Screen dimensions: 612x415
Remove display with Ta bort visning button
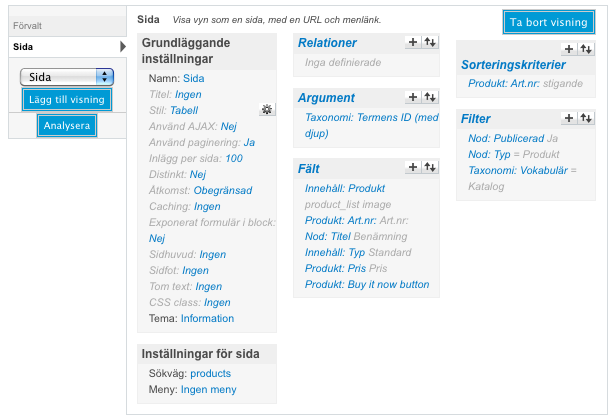pyautogui.click(x=549, y=22)
